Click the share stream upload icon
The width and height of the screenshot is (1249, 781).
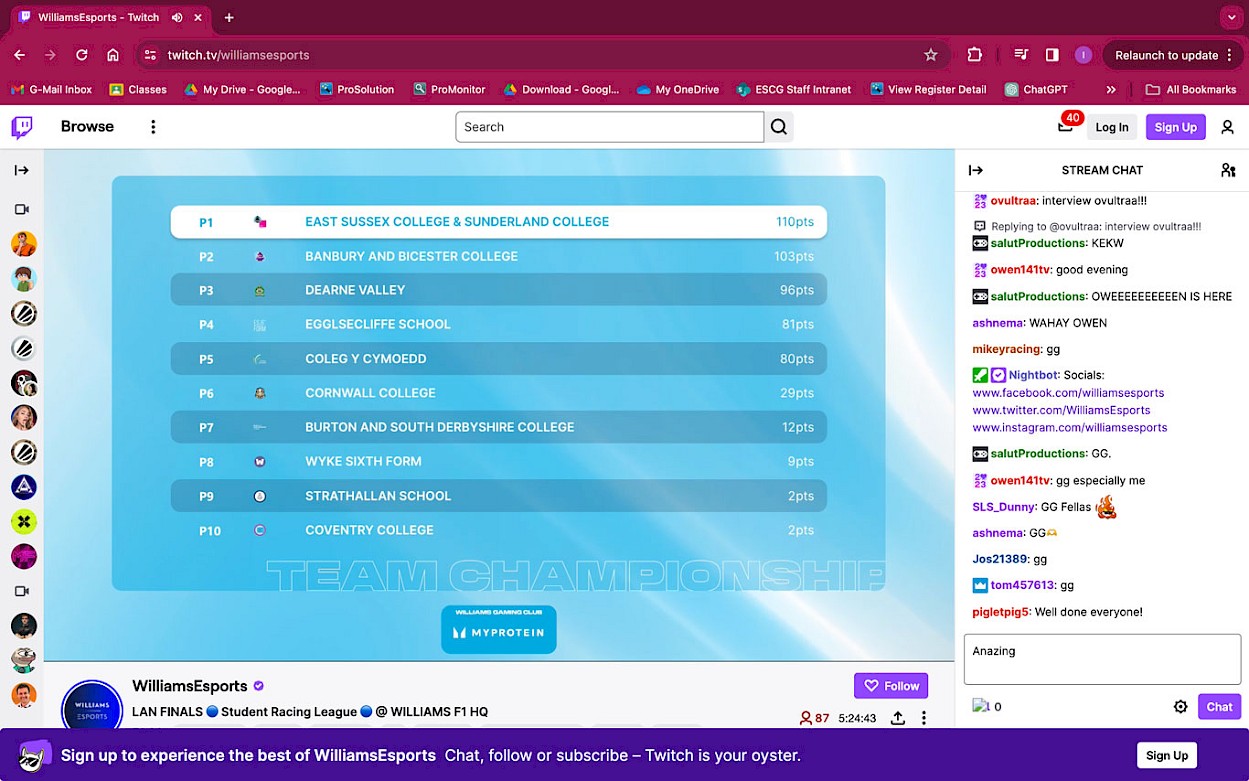[x=898, y=718]
